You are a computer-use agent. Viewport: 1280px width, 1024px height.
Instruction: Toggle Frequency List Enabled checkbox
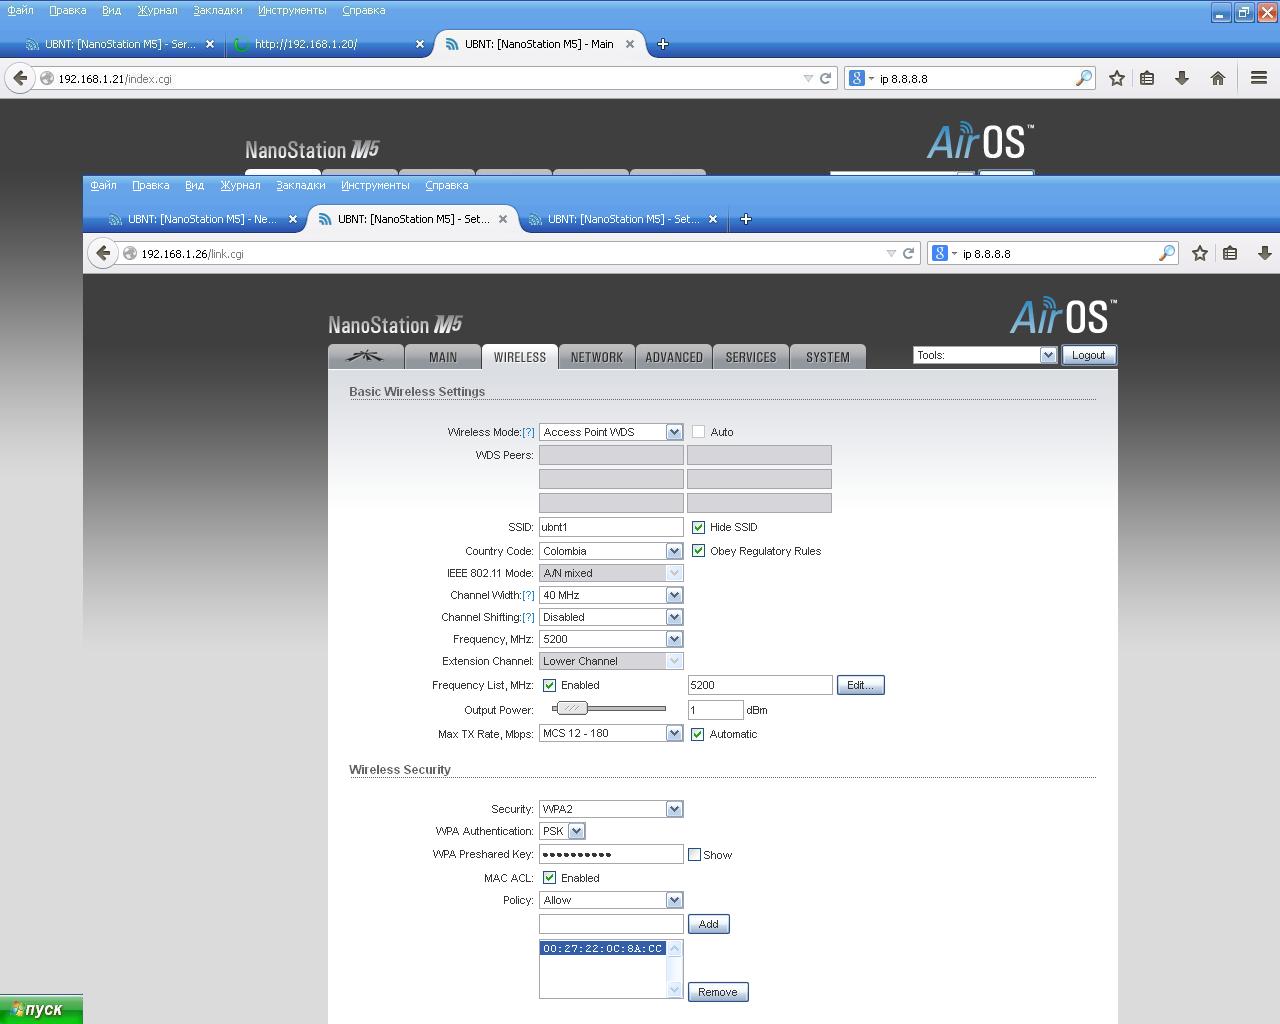click(549, 685)
